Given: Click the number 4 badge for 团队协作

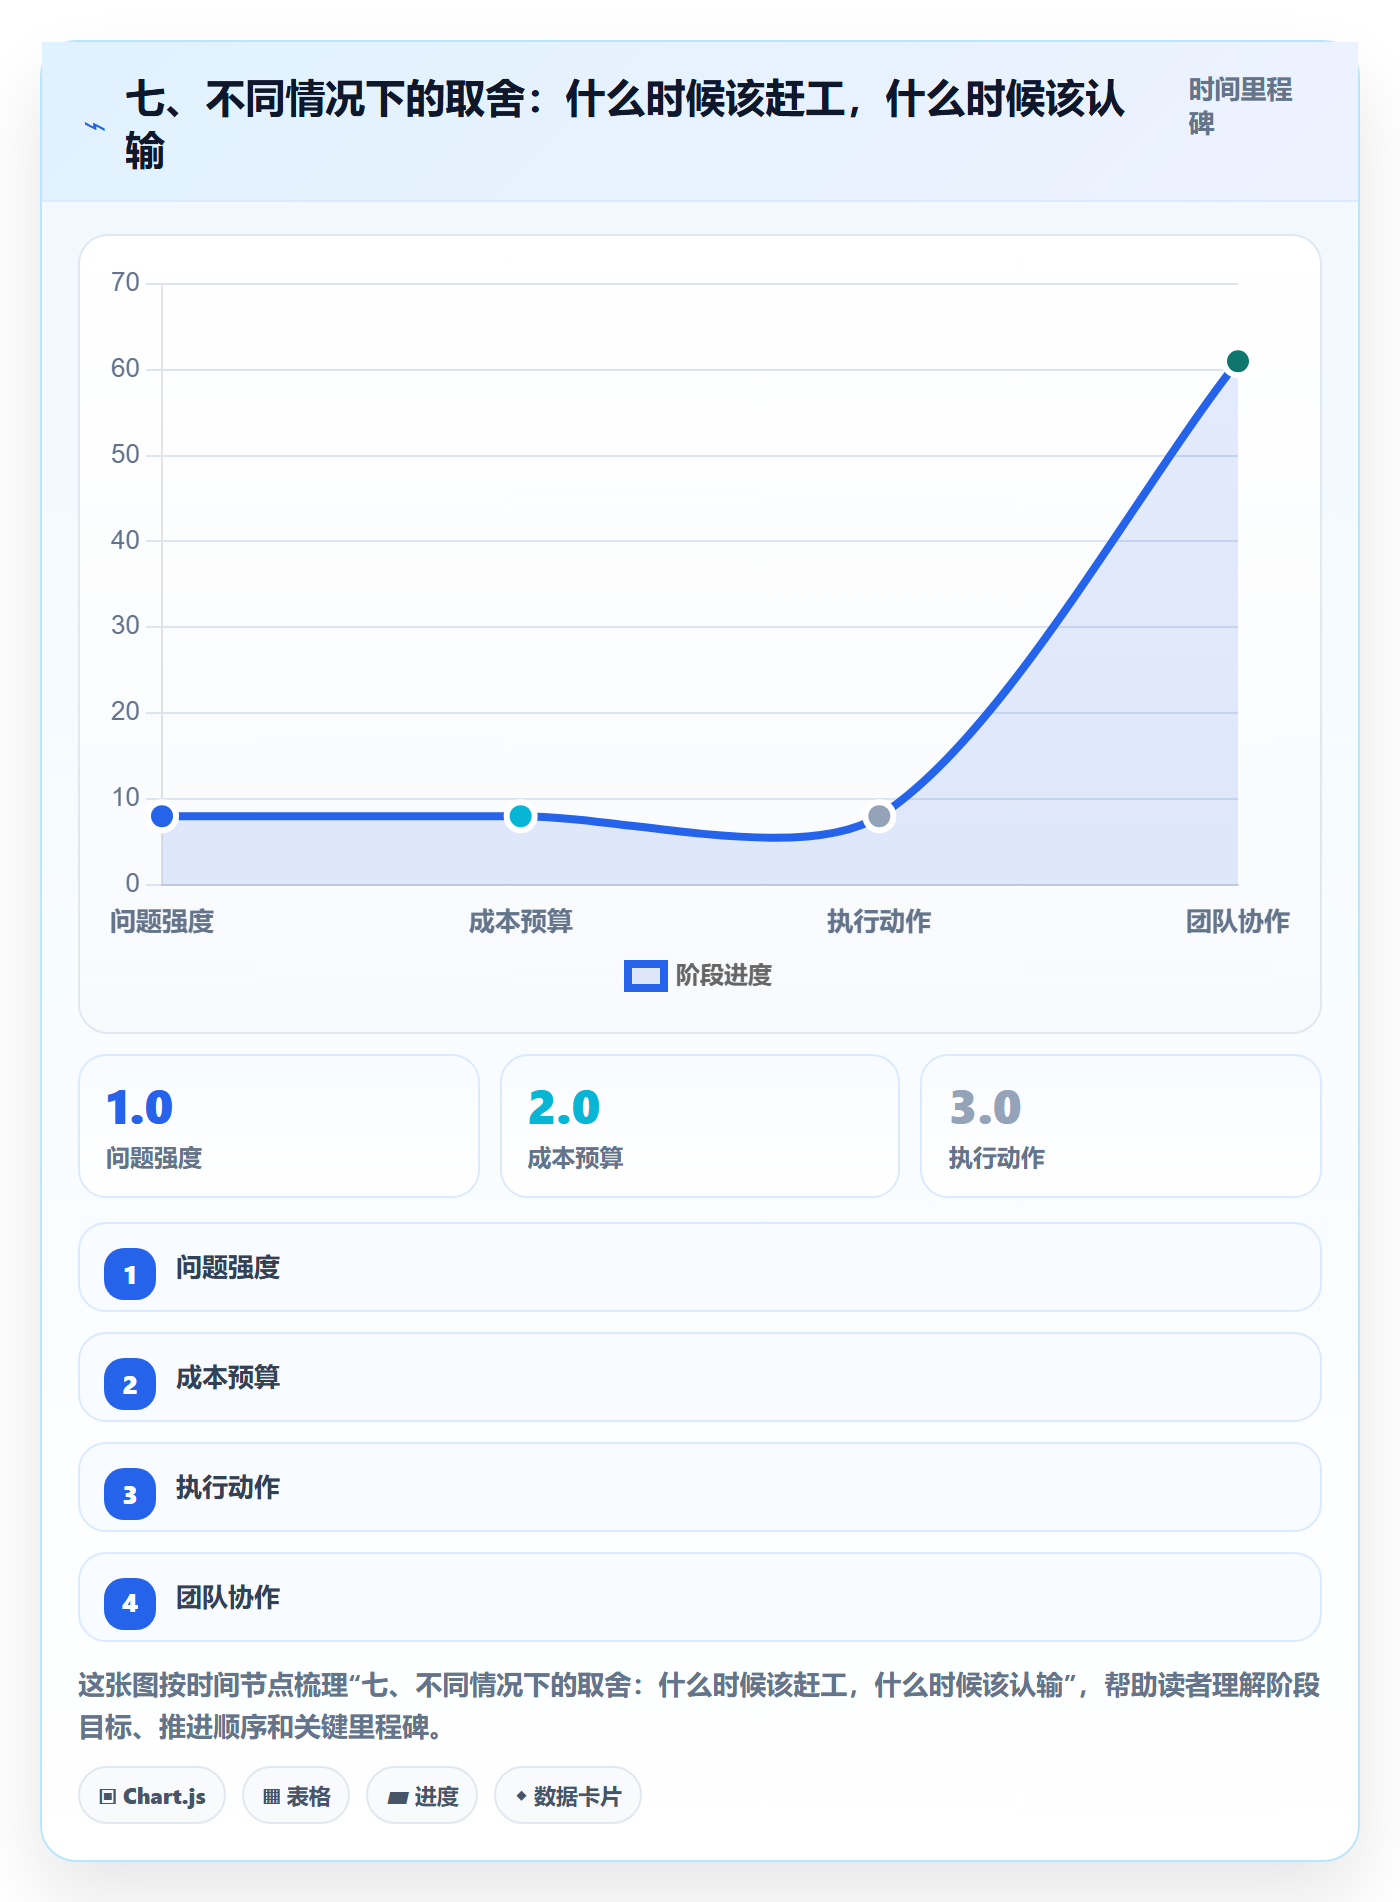Looking at the screenshot, I should [130, 1604].
